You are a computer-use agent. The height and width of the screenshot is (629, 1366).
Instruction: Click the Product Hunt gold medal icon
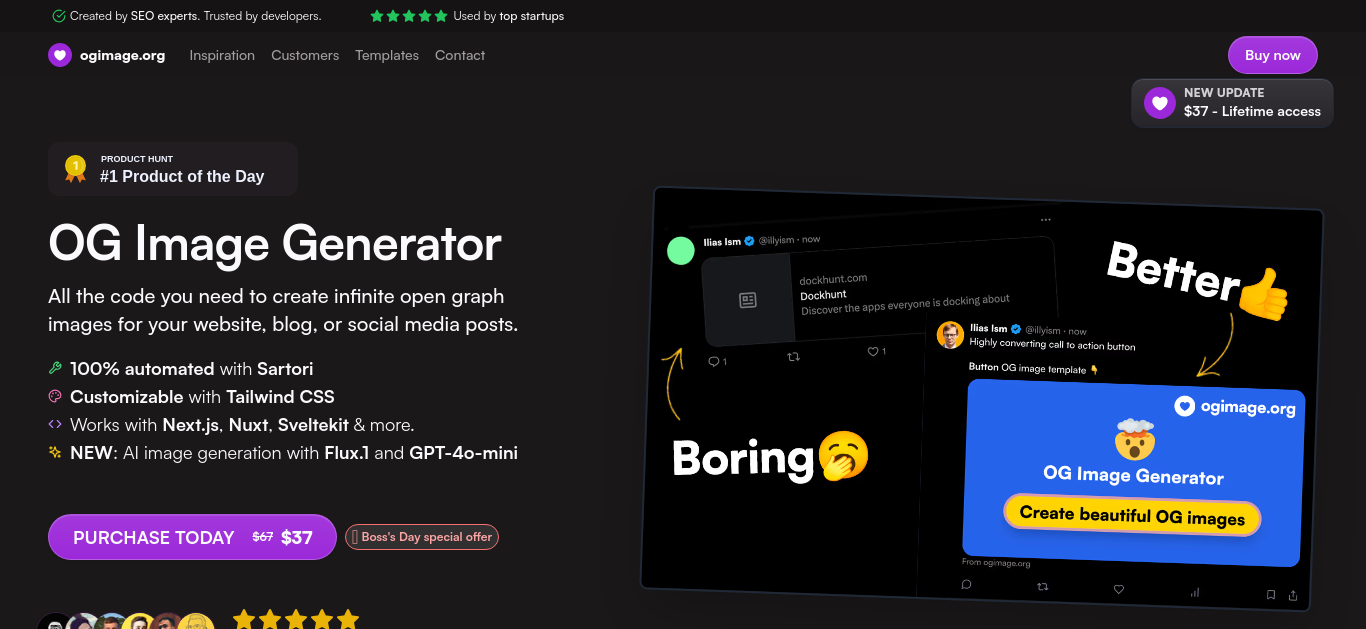[75, 168]
